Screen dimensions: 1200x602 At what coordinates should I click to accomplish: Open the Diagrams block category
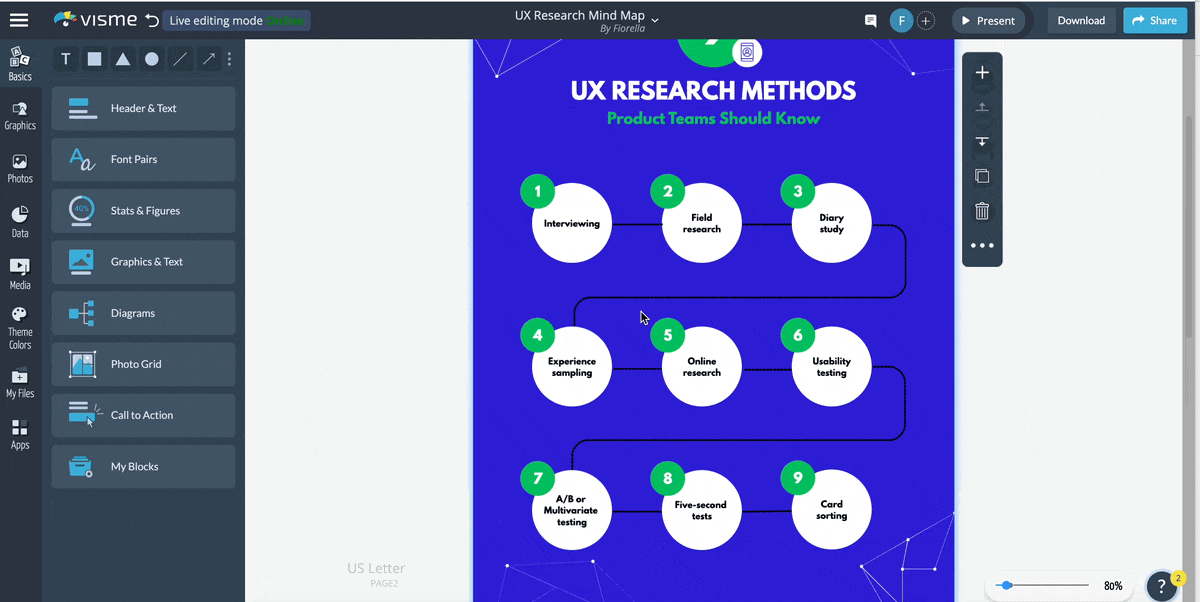coord(143,313)
